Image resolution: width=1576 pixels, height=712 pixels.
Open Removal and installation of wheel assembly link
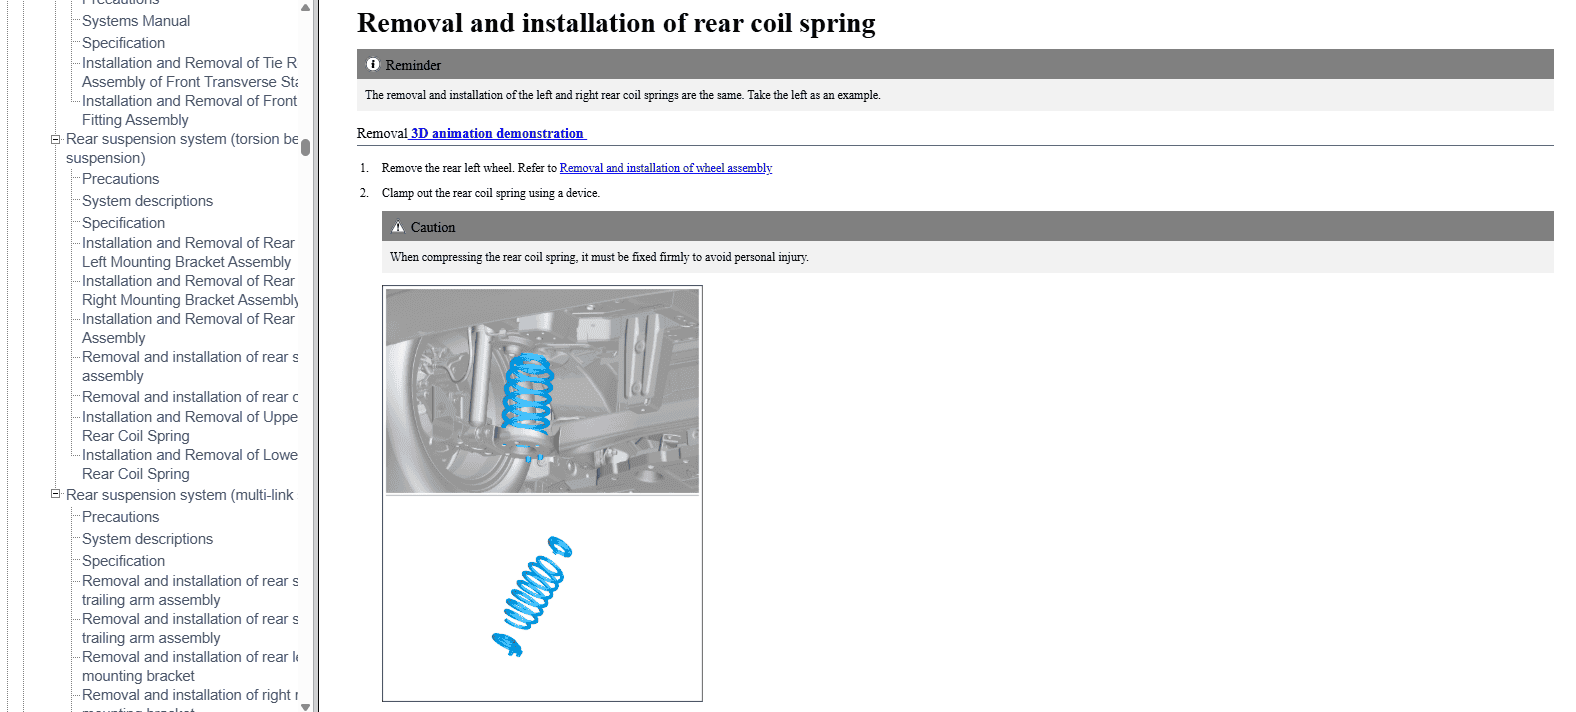(x=665, y=168)
